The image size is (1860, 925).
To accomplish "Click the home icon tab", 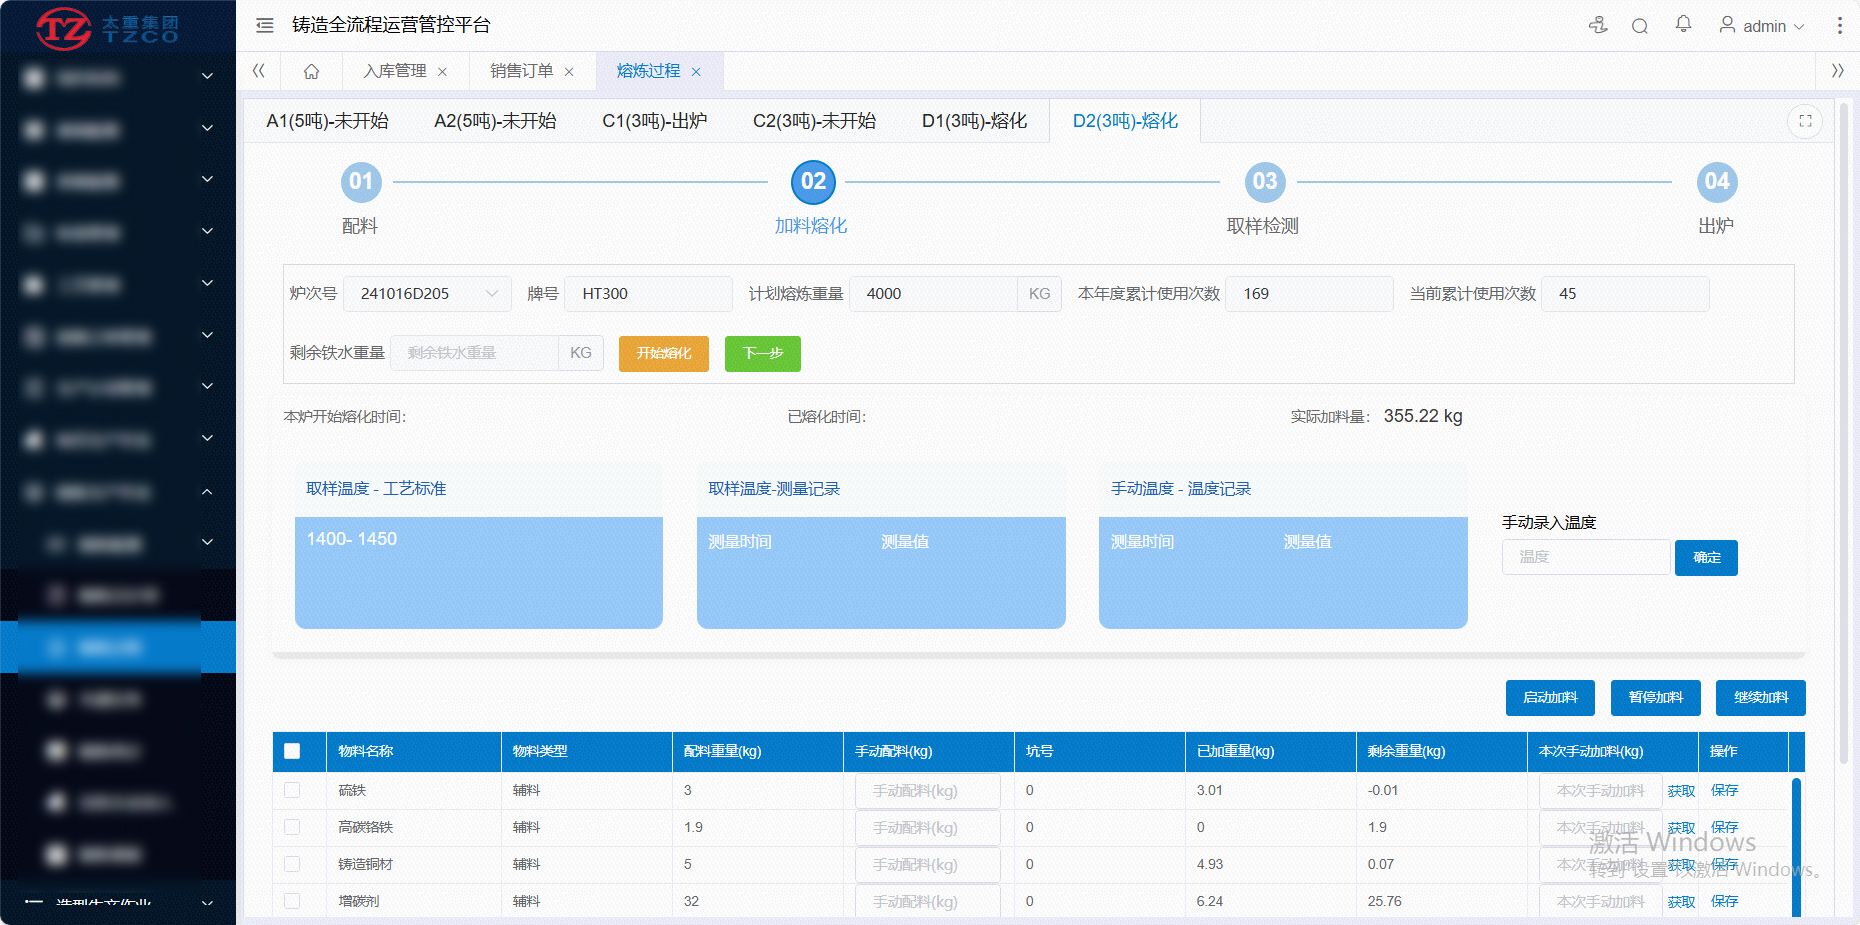I will [x=311, y=71].
